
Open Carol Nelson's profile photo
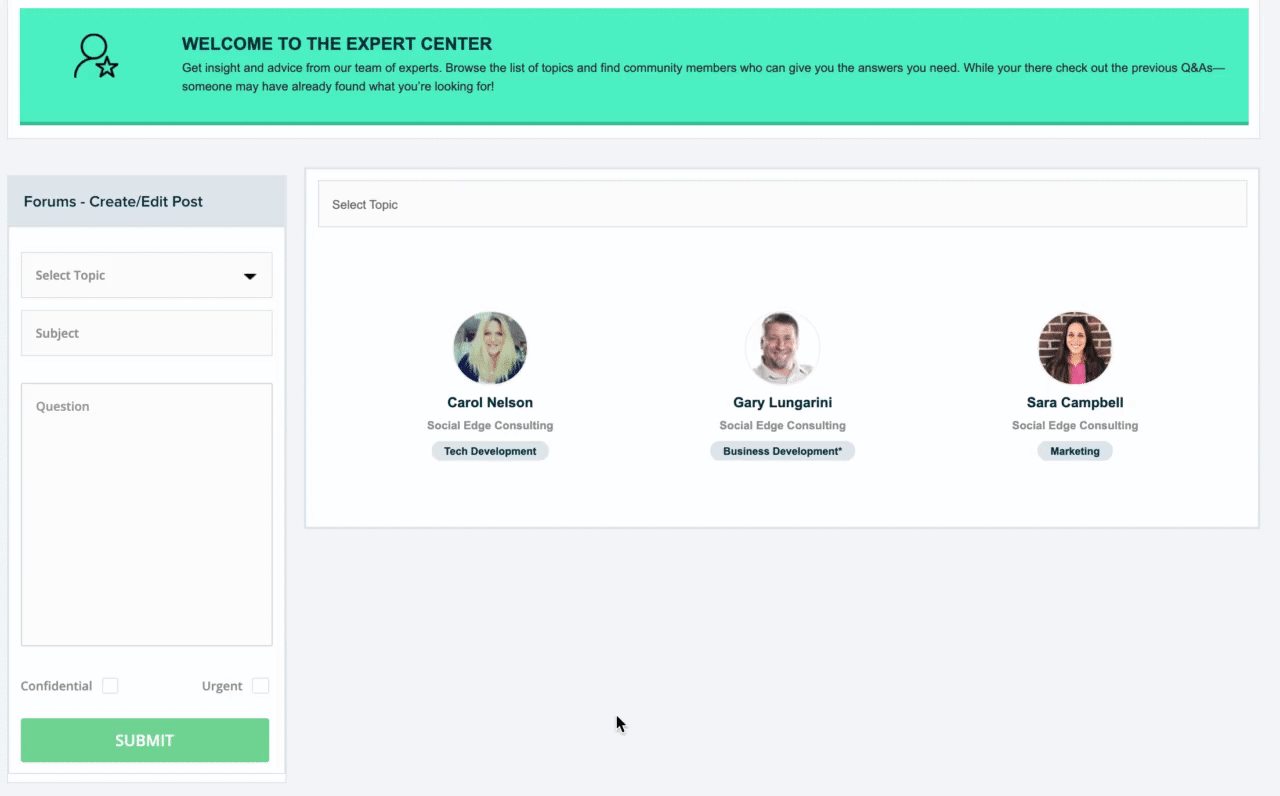click(490, 348)
